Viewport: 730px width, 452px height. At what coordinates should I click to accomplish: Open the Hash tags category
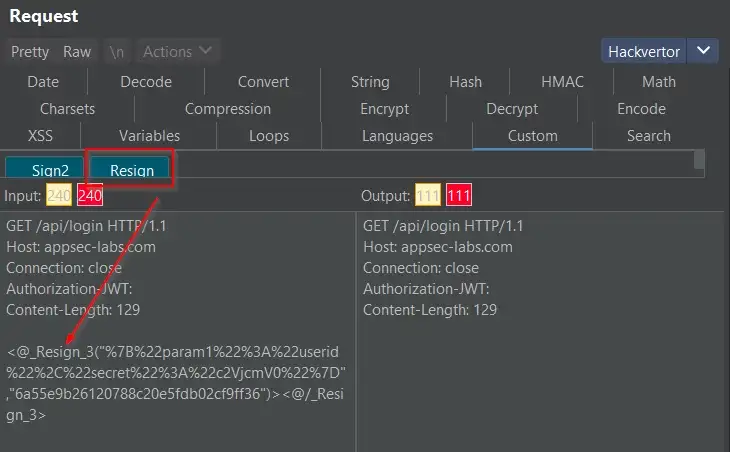click(x=466, y=82)
